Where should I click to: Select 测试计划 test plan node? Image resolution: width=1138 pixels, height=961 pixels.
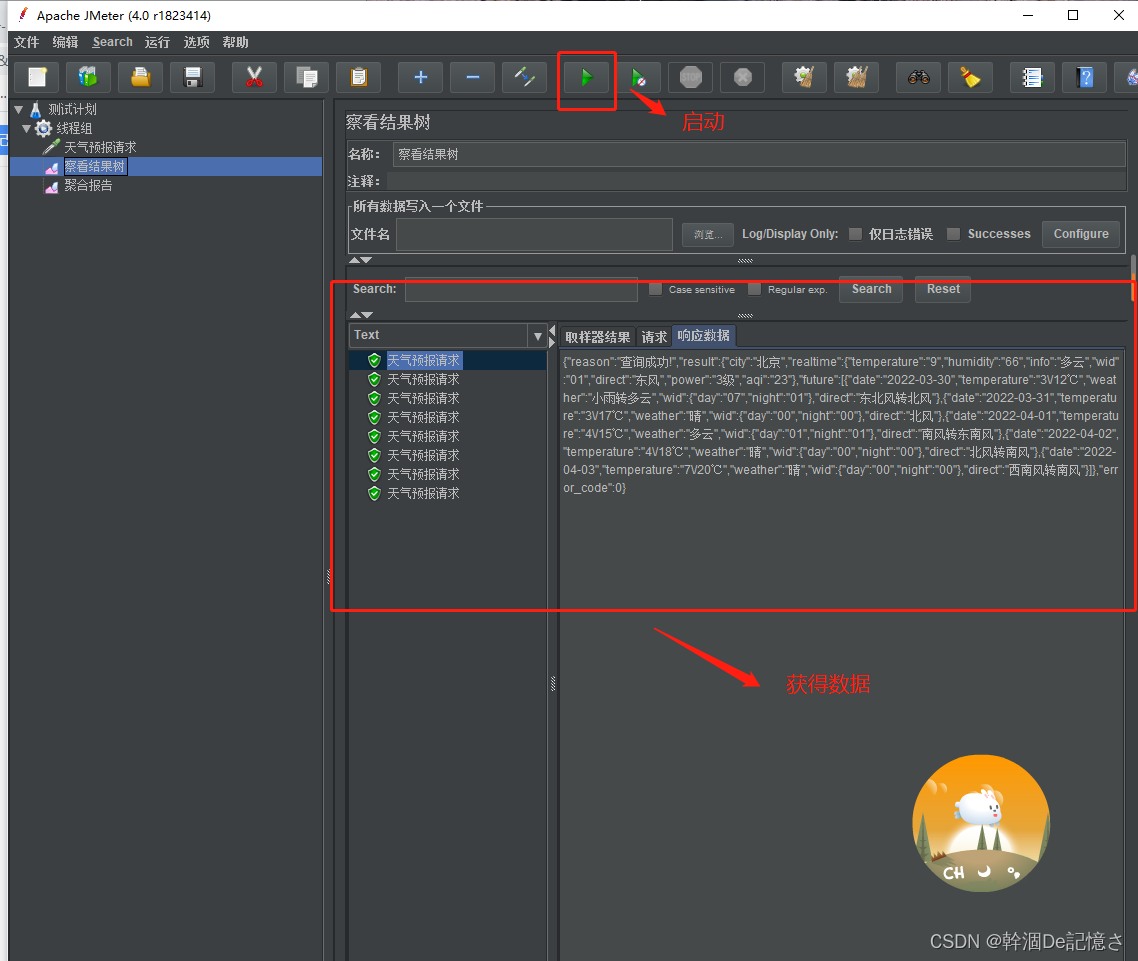(72, 110)
